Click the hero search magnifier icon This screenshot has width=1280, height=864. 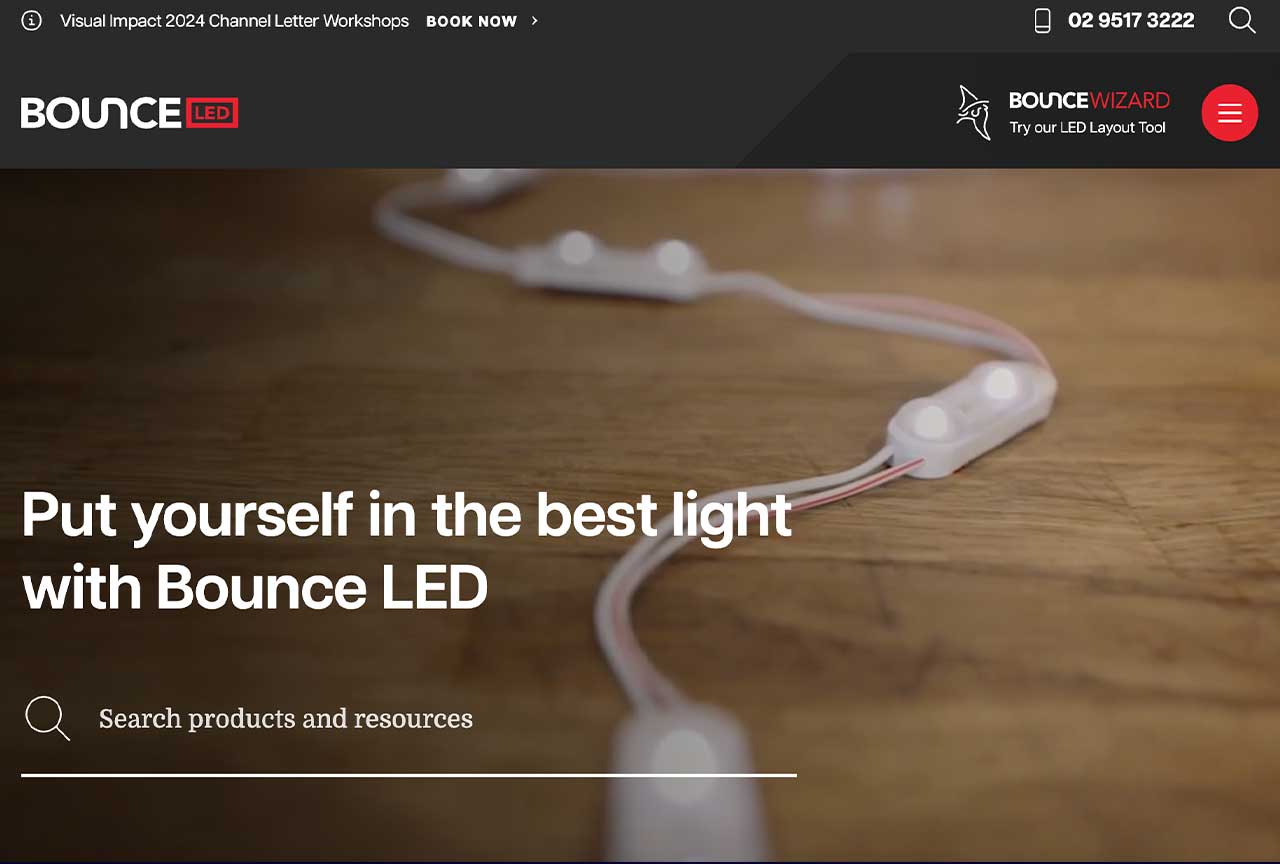point(47,718)
